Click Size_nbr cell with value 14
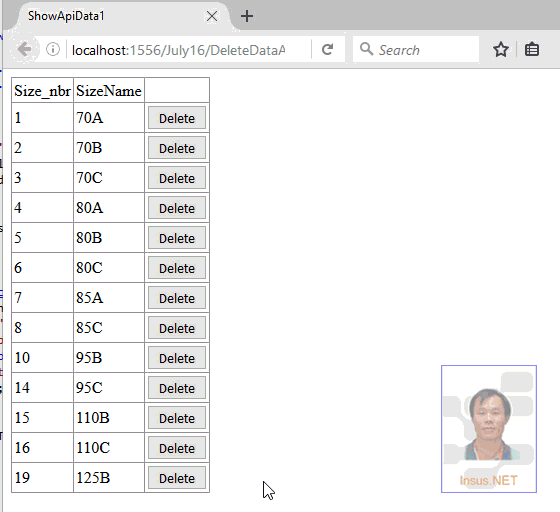560x512 pixels. pyautogui.click(x=42, y=388)
